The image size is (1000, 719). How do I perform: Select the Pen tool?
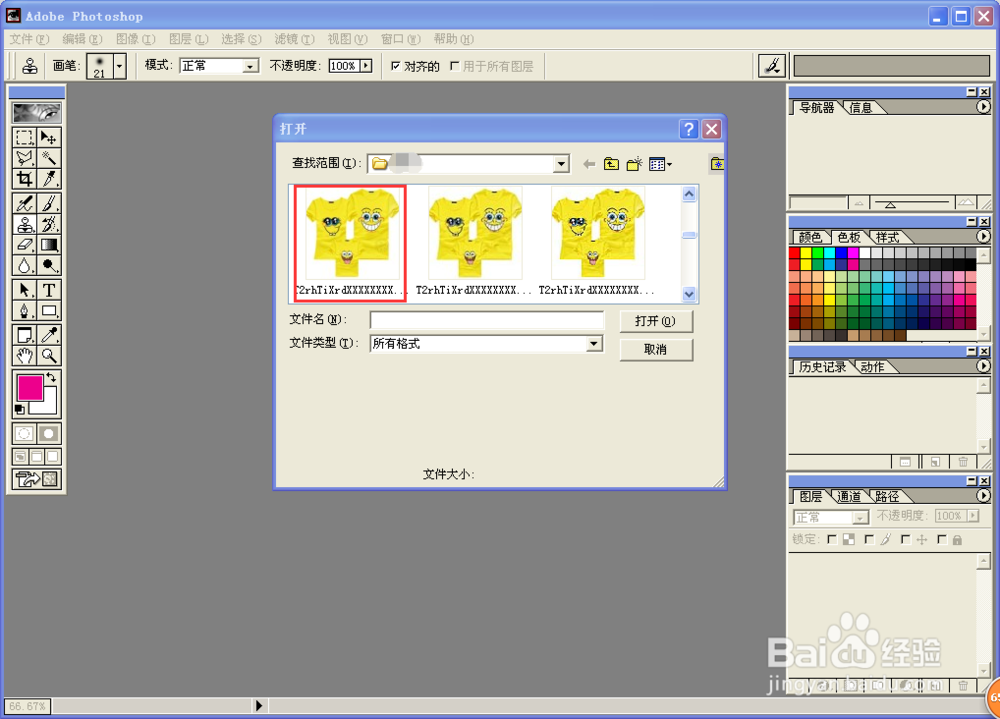[x=25, y=311]
